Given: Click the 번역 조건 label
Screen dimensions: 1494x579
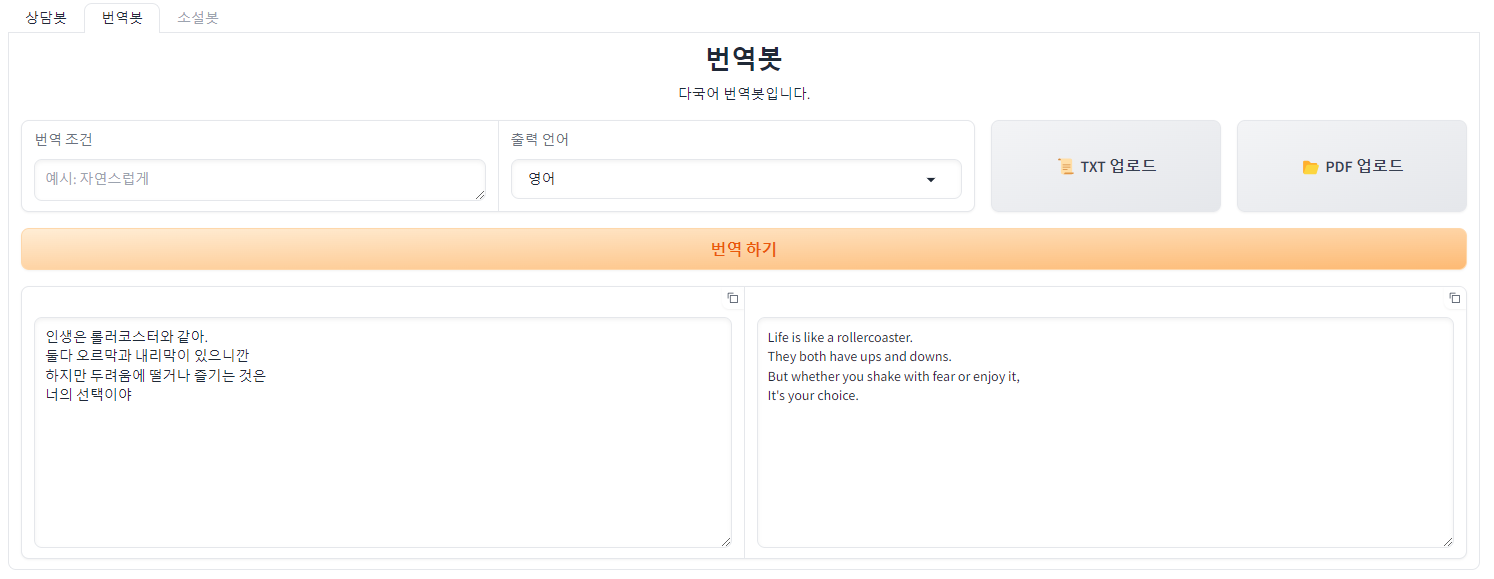Looking at the screenshot, I should (64, 139).
